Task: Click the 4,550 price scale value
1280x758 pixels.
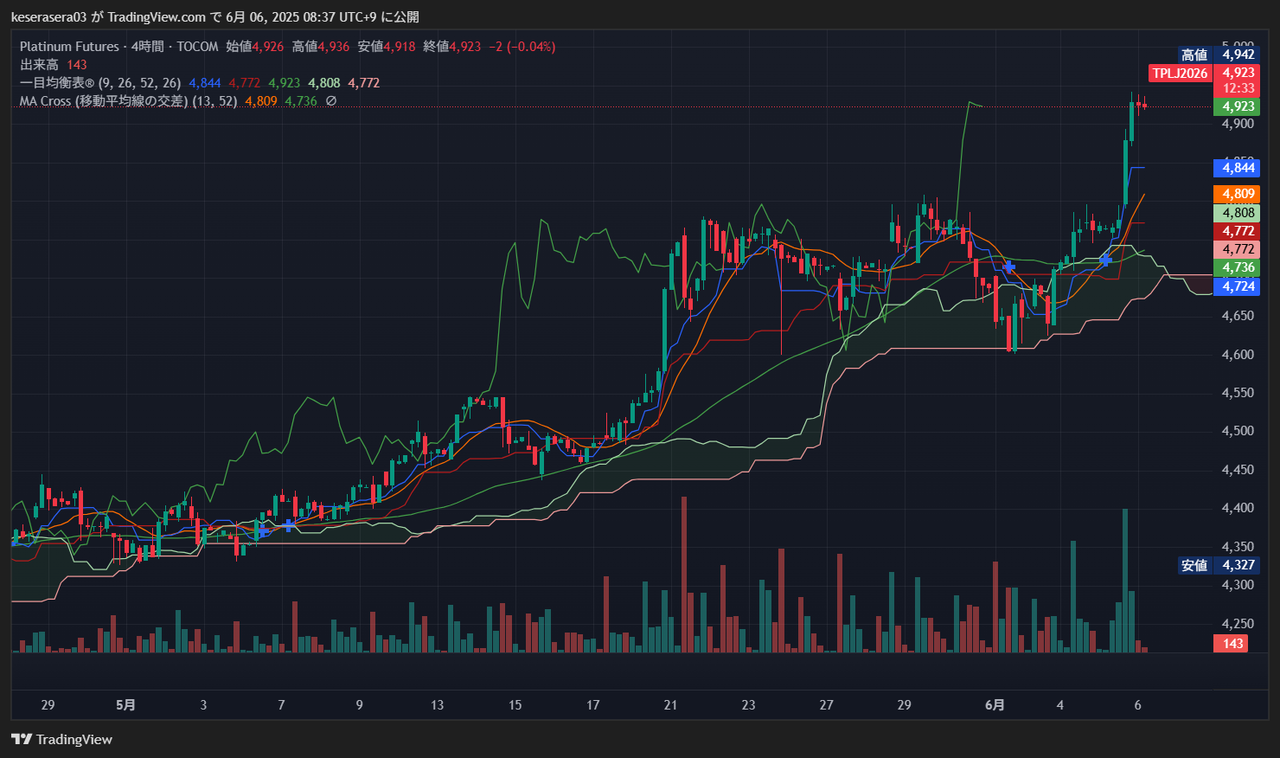Action: pos(1238,393)
